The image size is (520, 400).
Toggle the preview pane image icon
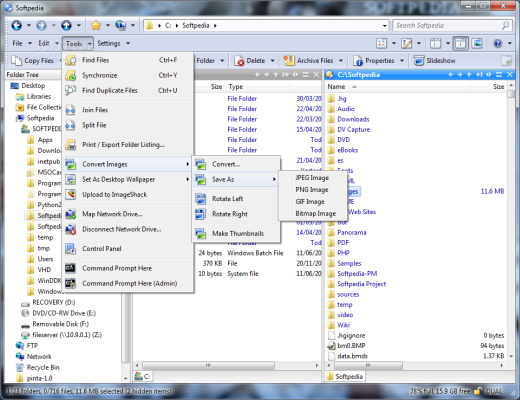(x=477, y=43)
